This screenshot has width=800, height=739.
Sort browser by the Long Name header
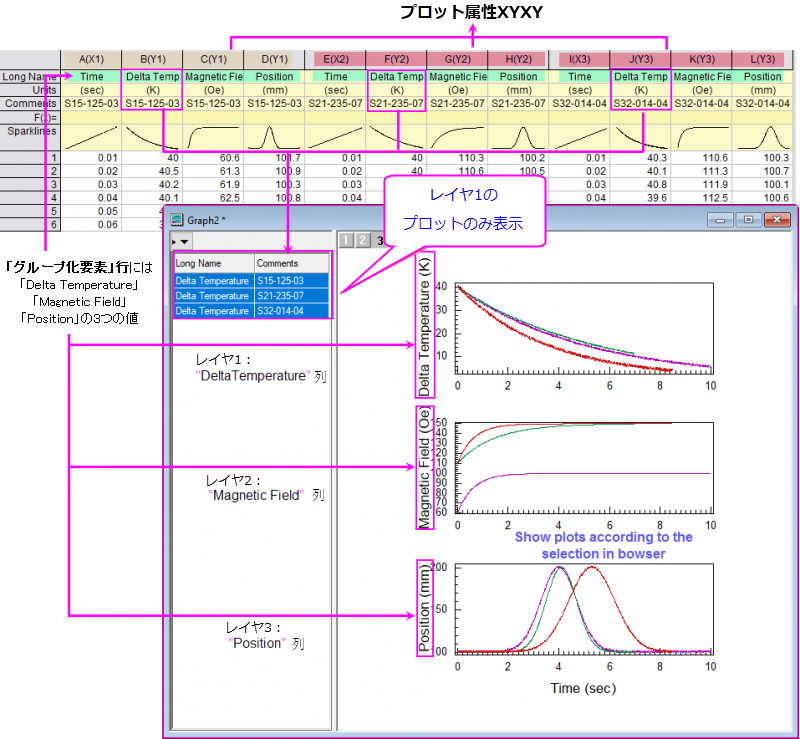pos(214,263)
